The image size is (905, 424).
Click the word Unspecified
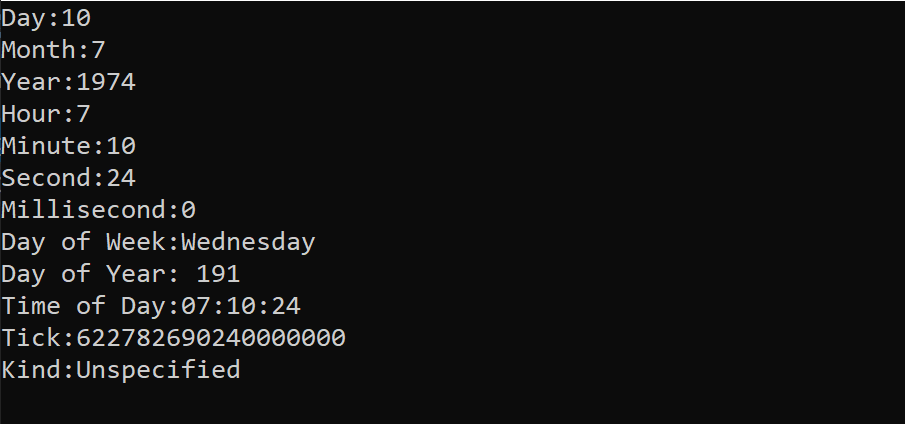click(158, 370)
